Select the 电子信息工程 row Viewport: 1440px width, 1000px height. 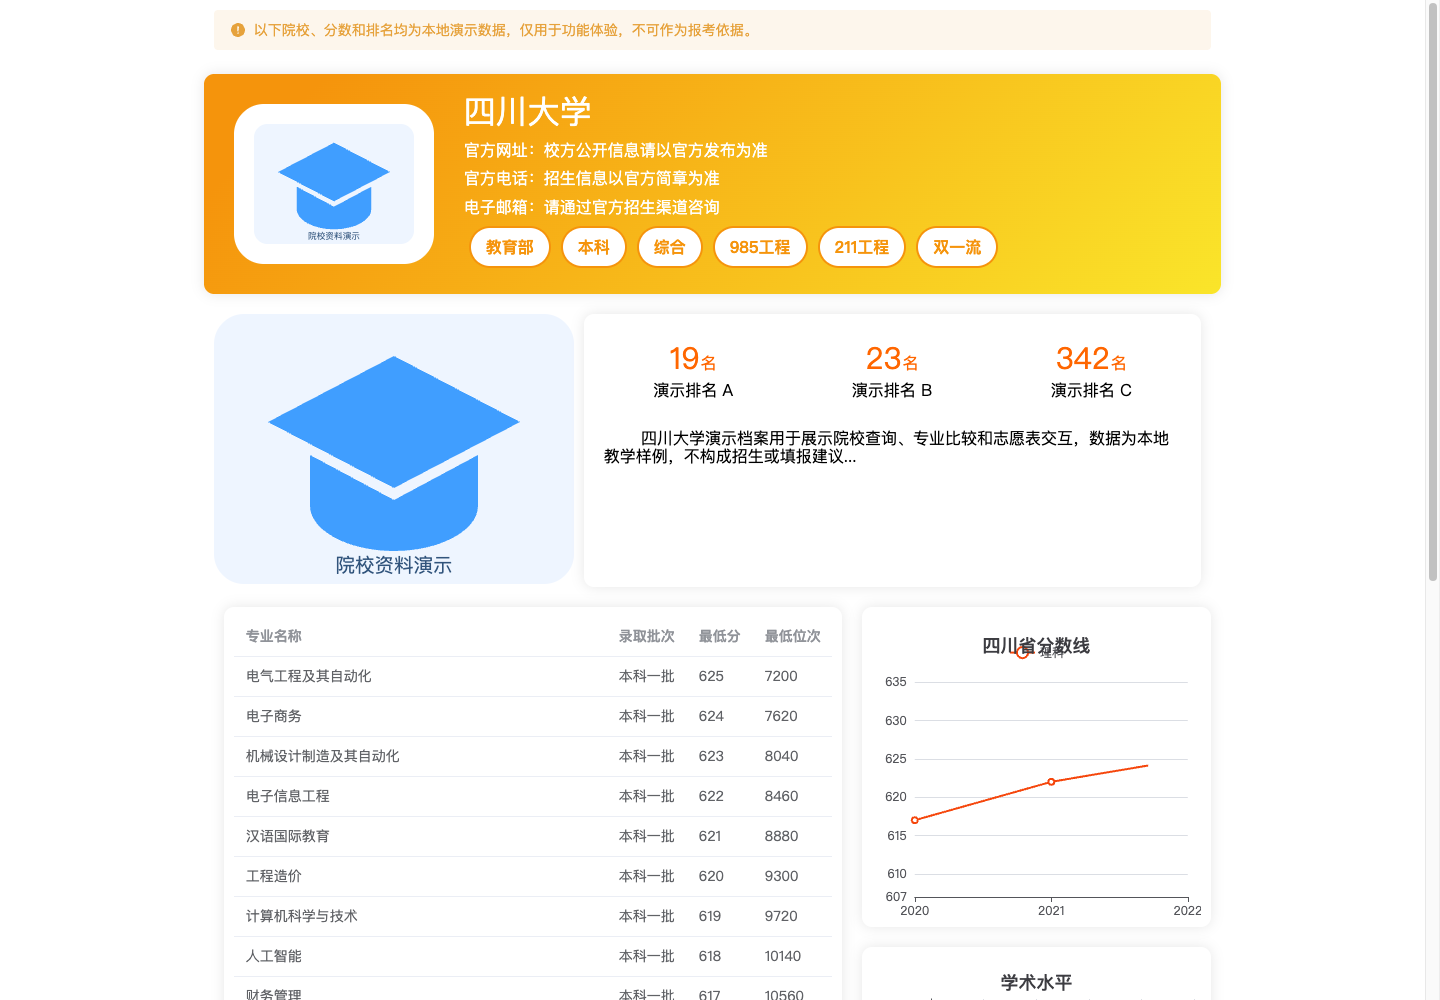click(x=533, y=796)
